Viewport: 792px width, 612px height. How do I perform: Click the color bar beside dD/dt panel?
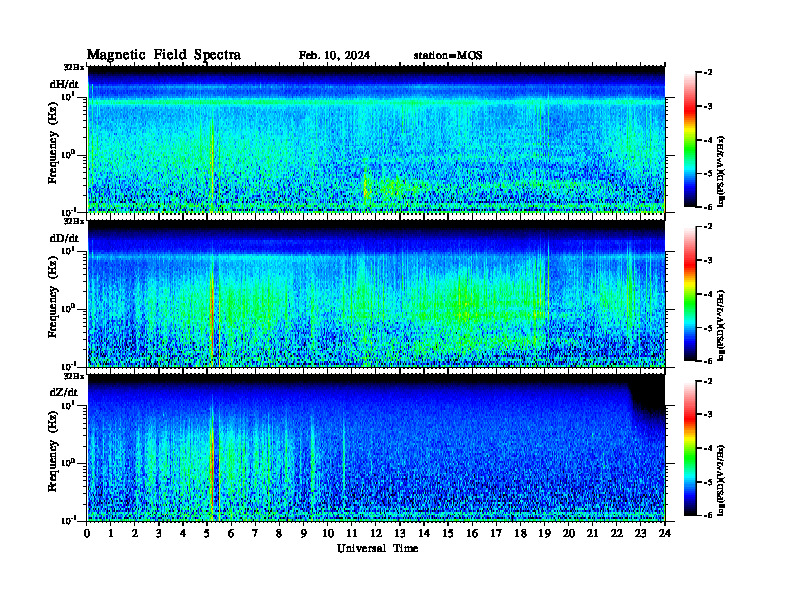pos(690,294)
